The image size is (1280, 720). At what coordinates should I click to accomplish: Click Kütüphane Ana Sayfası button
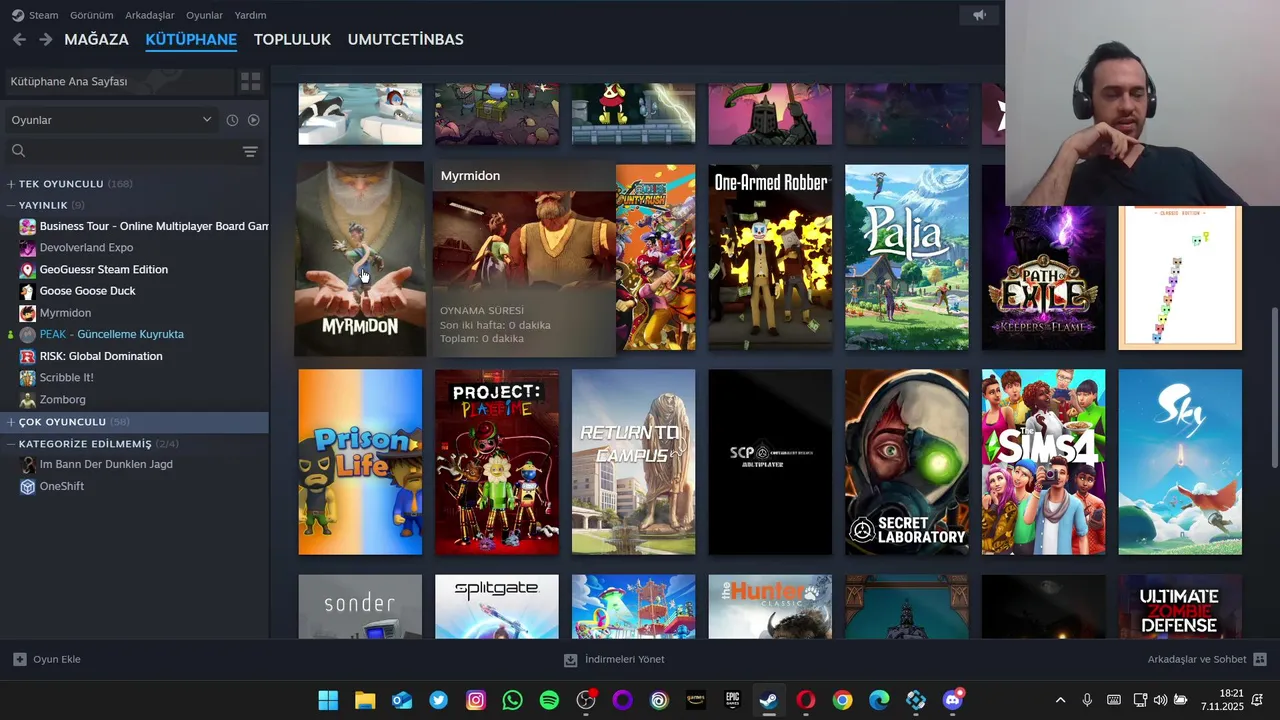click(119, 81)
